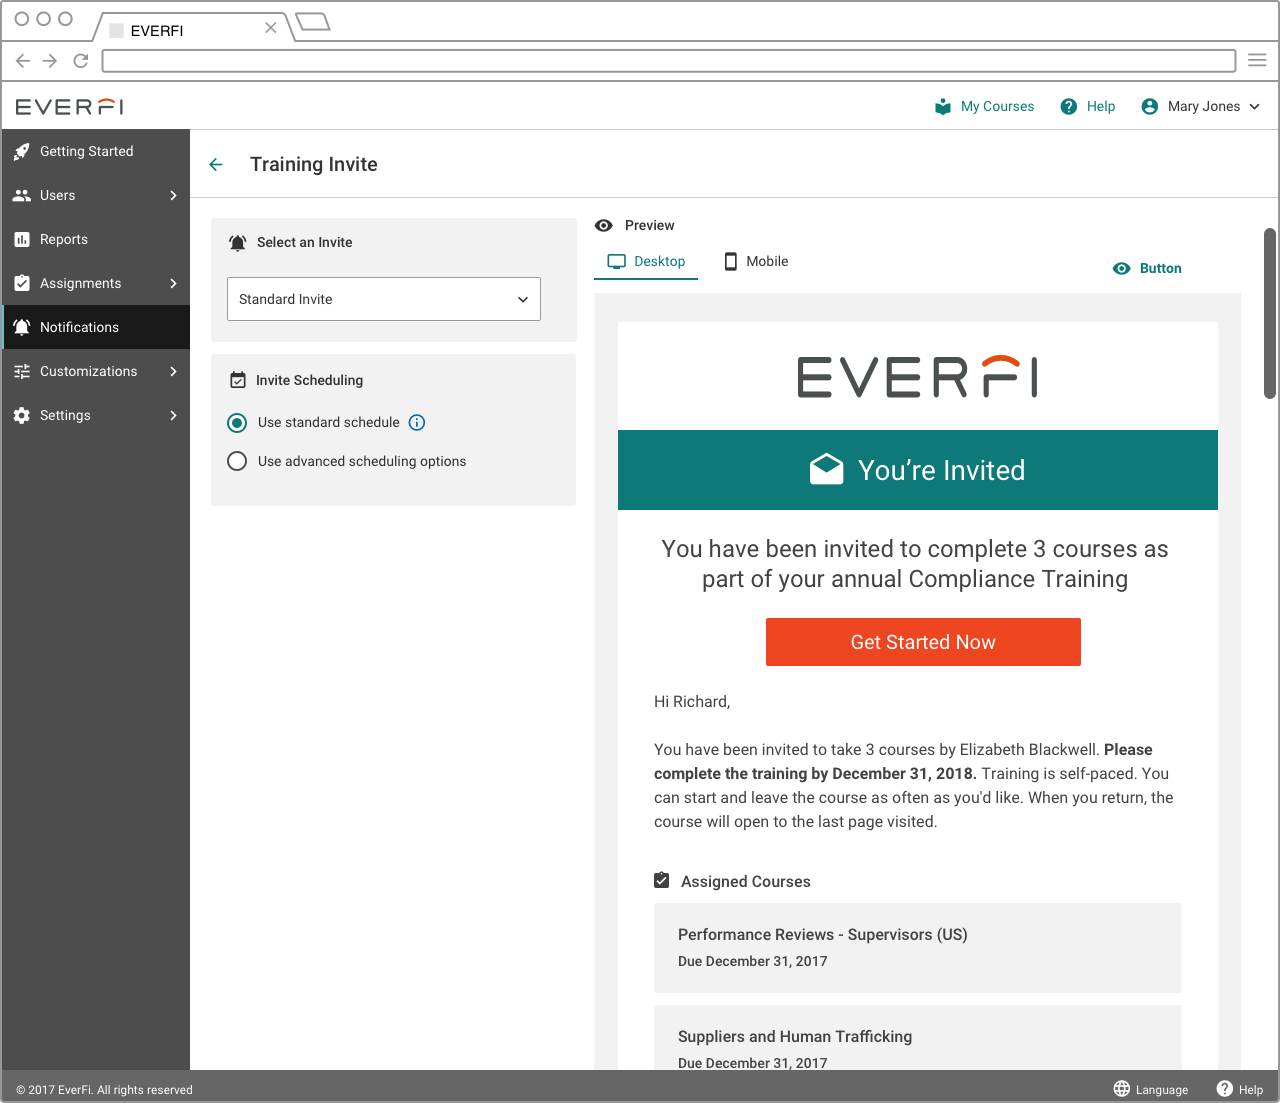Viewport: 1280px width, 1103px height.
Task: Click the browser address bar
Action: point(669,60)
